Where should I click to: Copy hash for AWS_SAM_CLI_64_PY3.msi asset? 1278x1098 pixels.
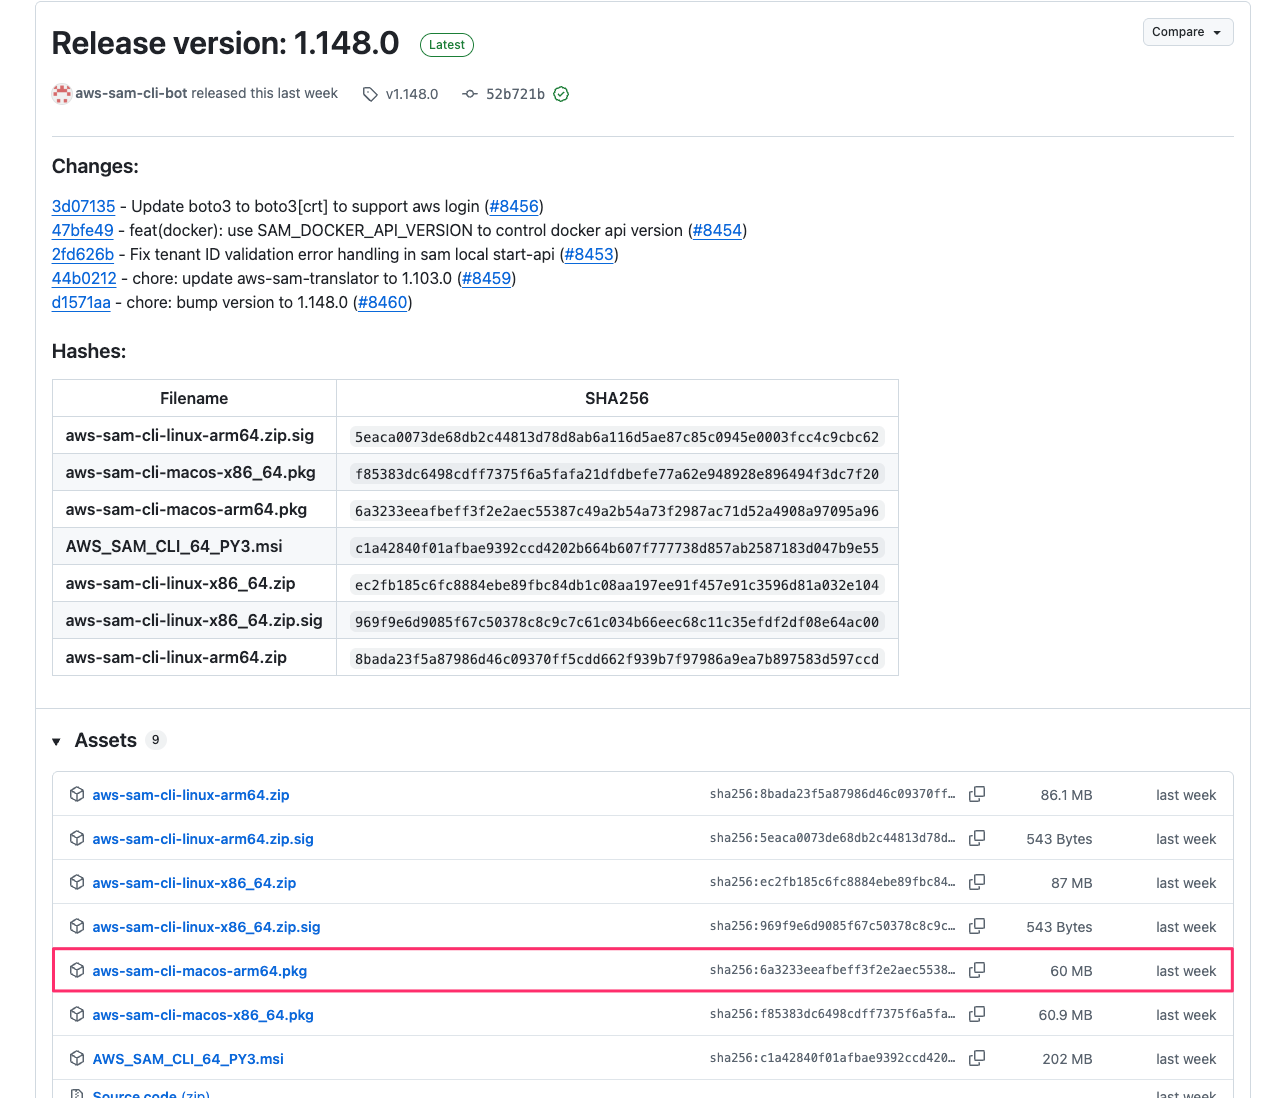click(977, 1058)
